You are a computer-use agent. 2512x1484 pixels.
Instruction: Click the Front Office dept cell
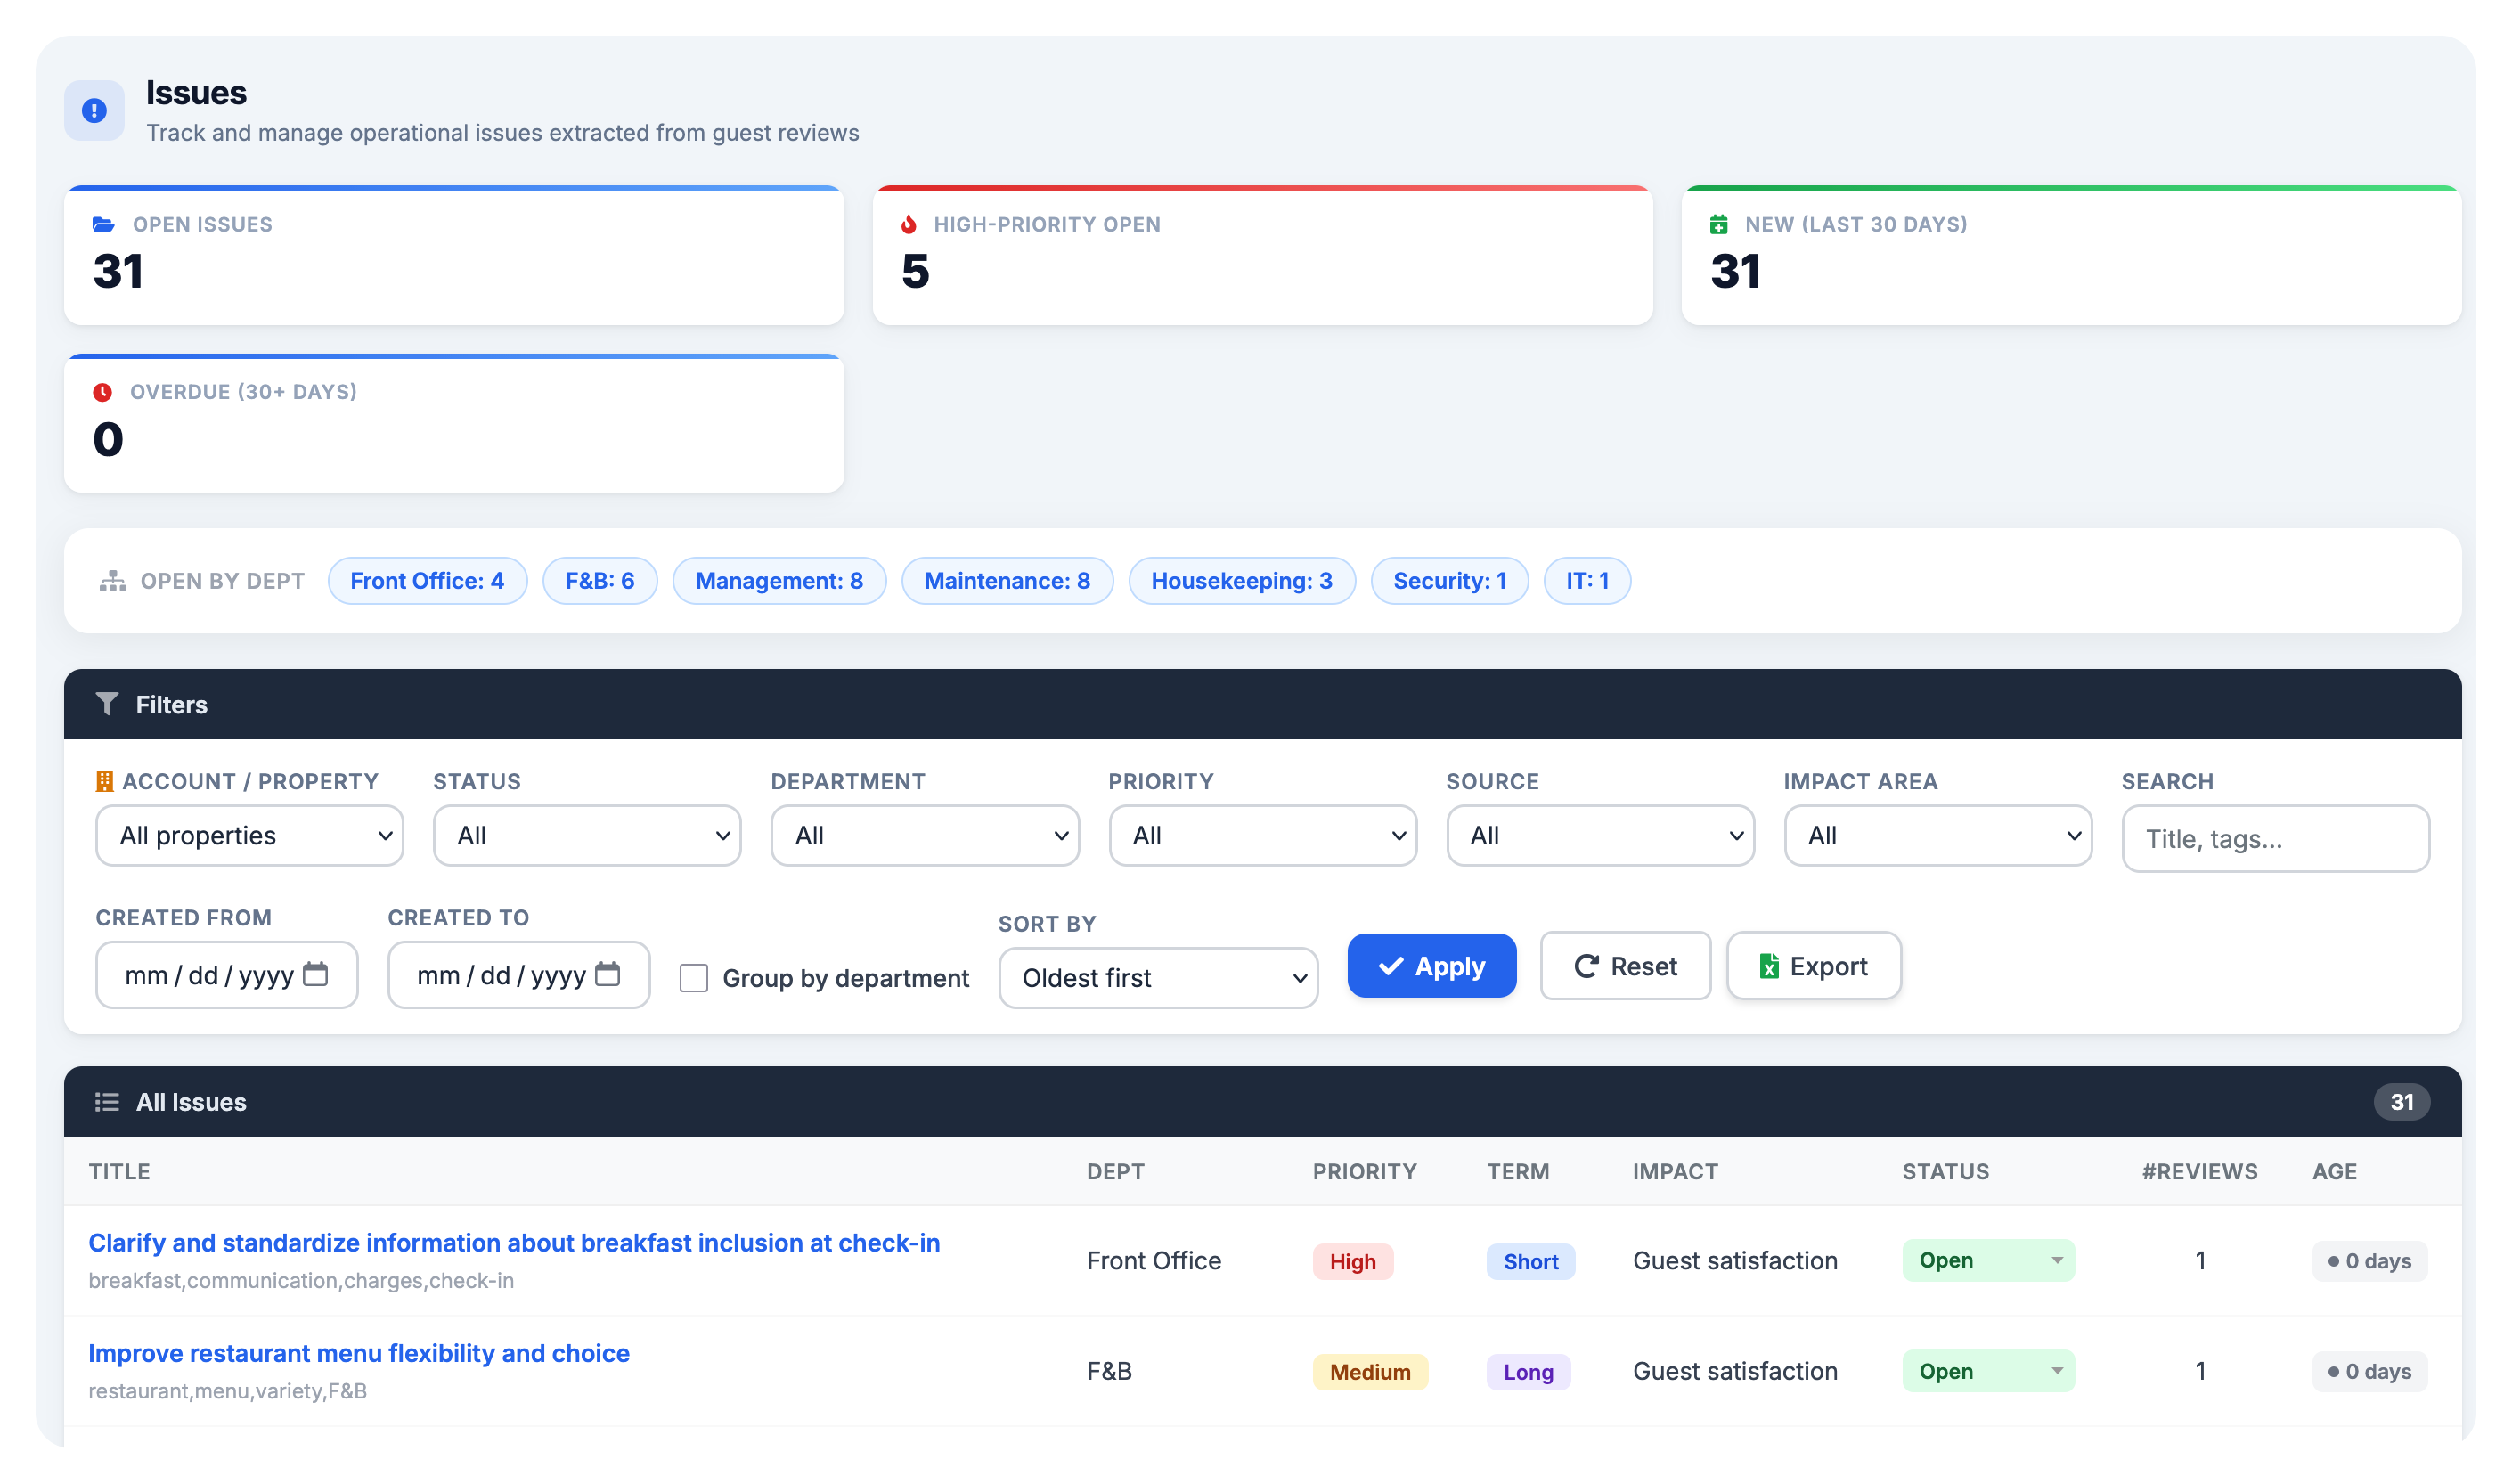(x=1154, y=1261)
